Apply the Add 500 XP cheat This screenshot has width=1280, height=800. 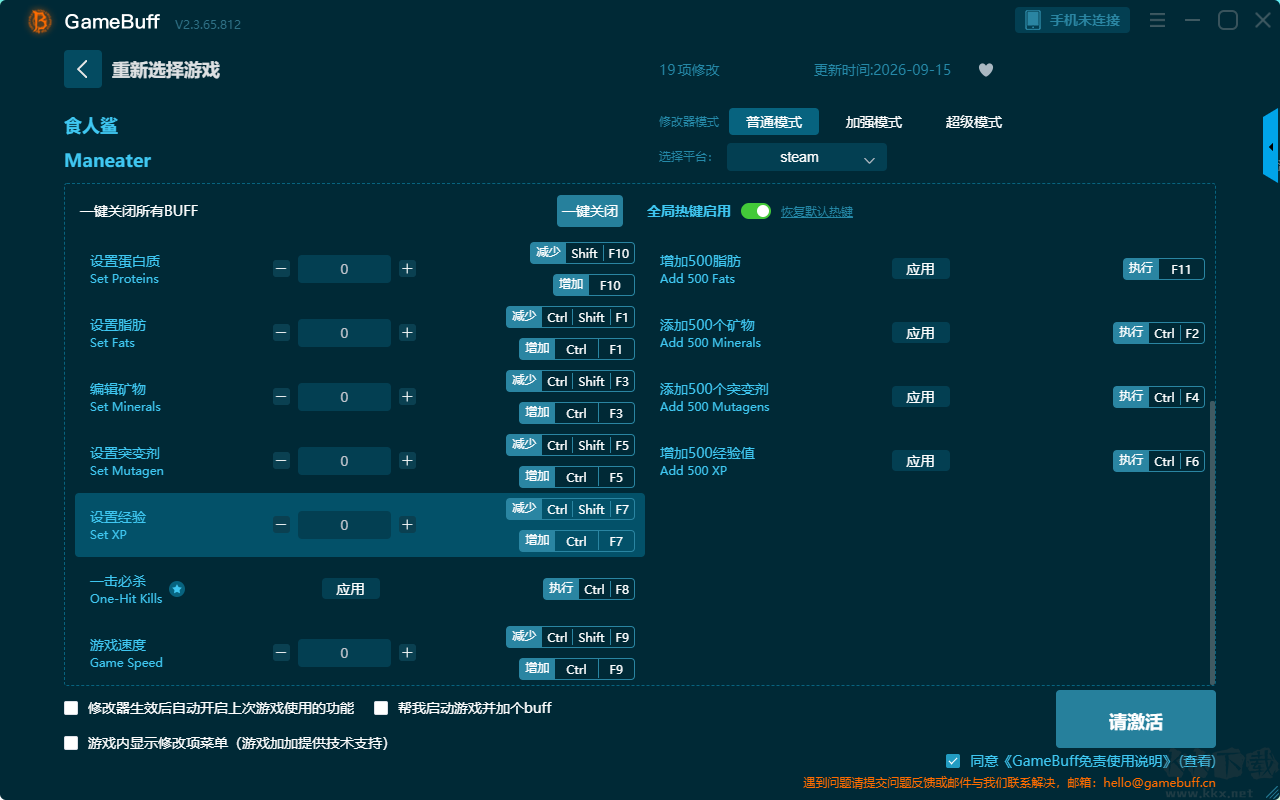(921, 461)
